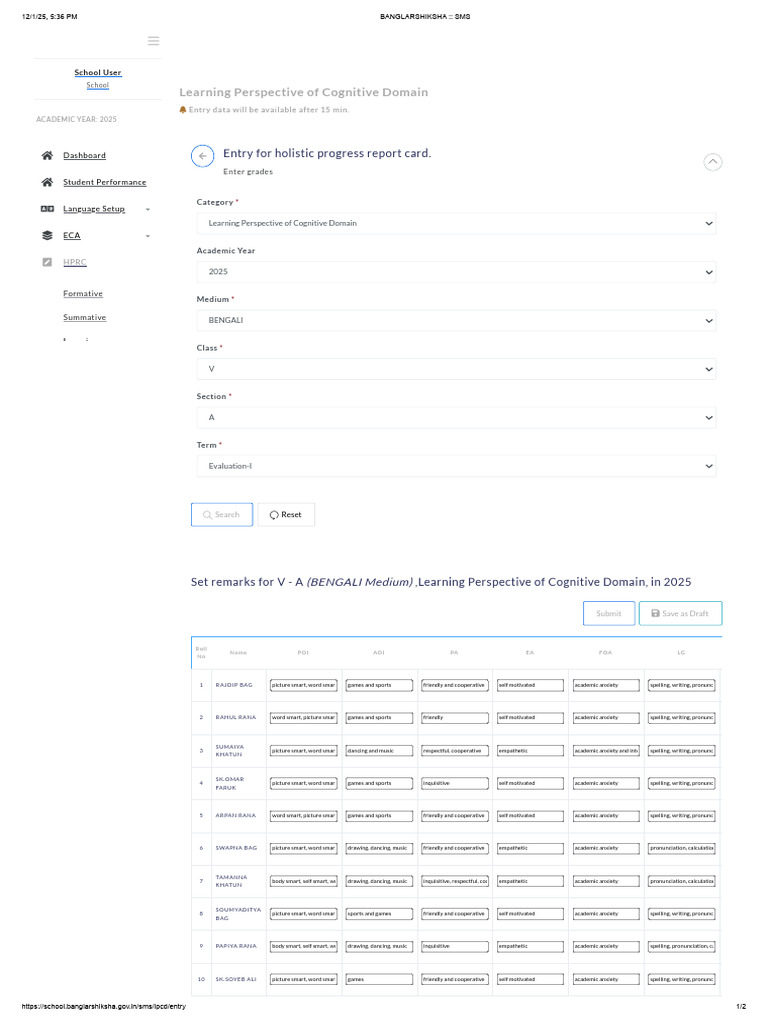Click the student name RAHUL RANA
Viewport: 768px width, 1024px height.
click(x=236, y=718)
